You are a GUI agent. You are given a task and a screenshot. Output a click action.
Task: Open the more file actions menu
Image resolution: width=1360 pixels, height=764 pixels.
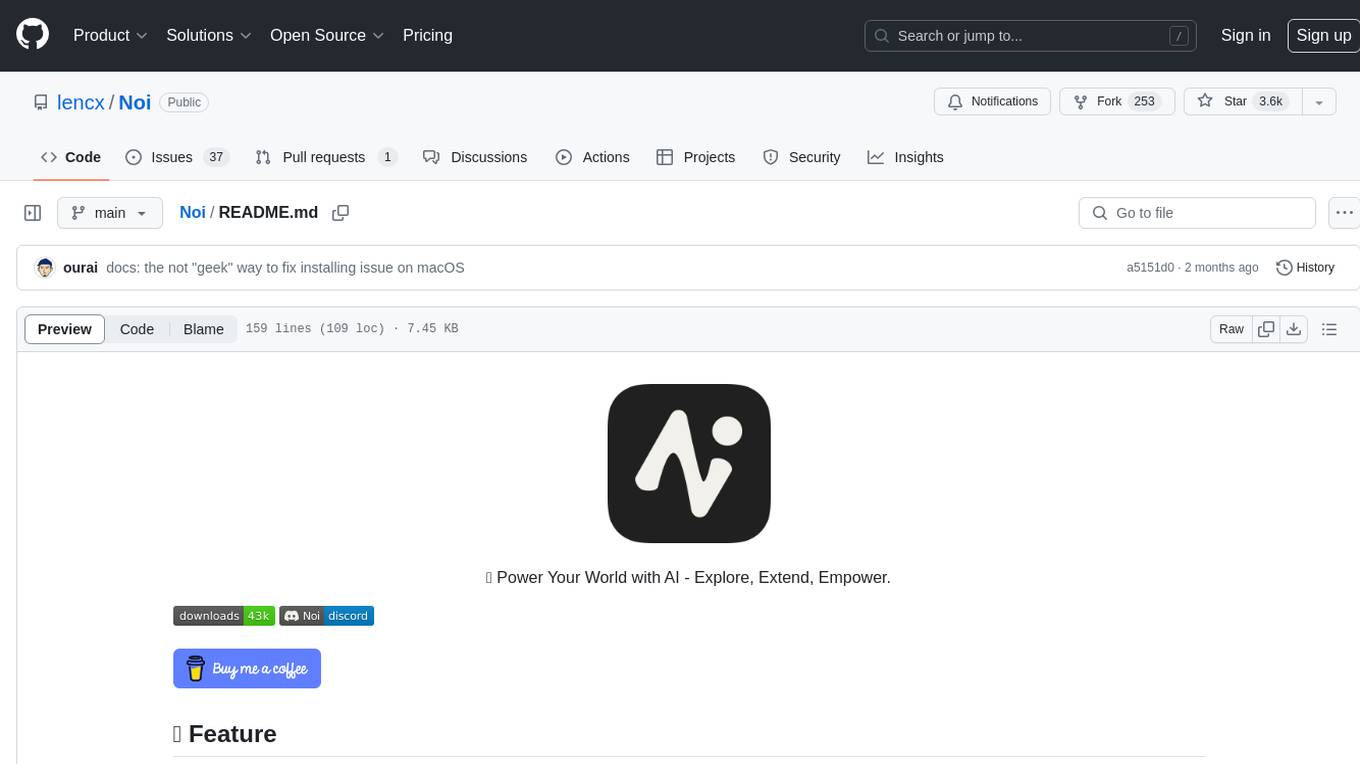point(1344,213)
